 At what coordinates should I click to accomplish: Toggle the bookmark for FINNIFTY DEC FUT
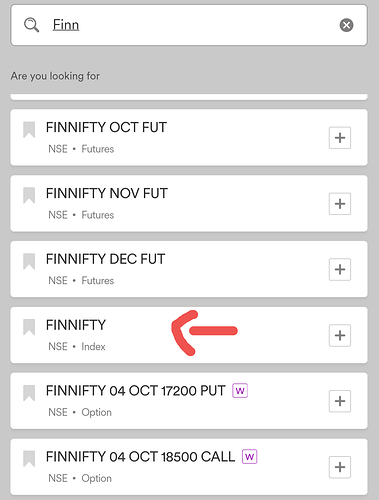click(29, 261)
